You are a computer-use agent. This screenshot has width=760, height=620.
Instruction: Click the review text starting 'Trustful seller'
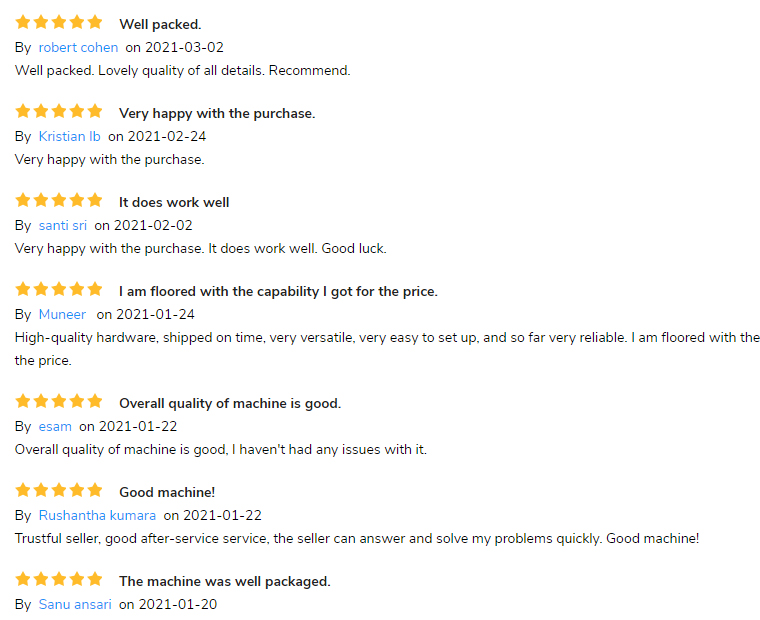(x=357, y=538)
